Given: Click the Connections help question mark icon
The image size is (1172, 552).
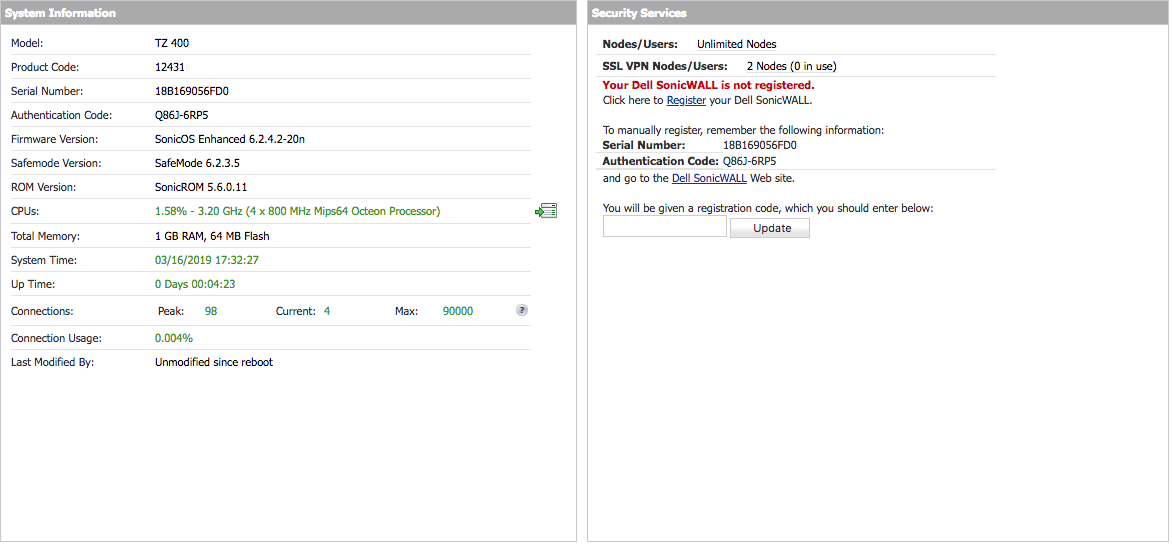Looking at the screenshot, I should [x=522, y=310].
